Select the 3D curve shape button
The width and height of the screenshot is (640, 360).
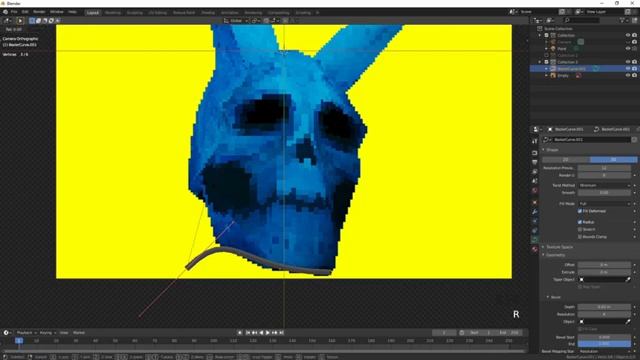tap(613, 159)
